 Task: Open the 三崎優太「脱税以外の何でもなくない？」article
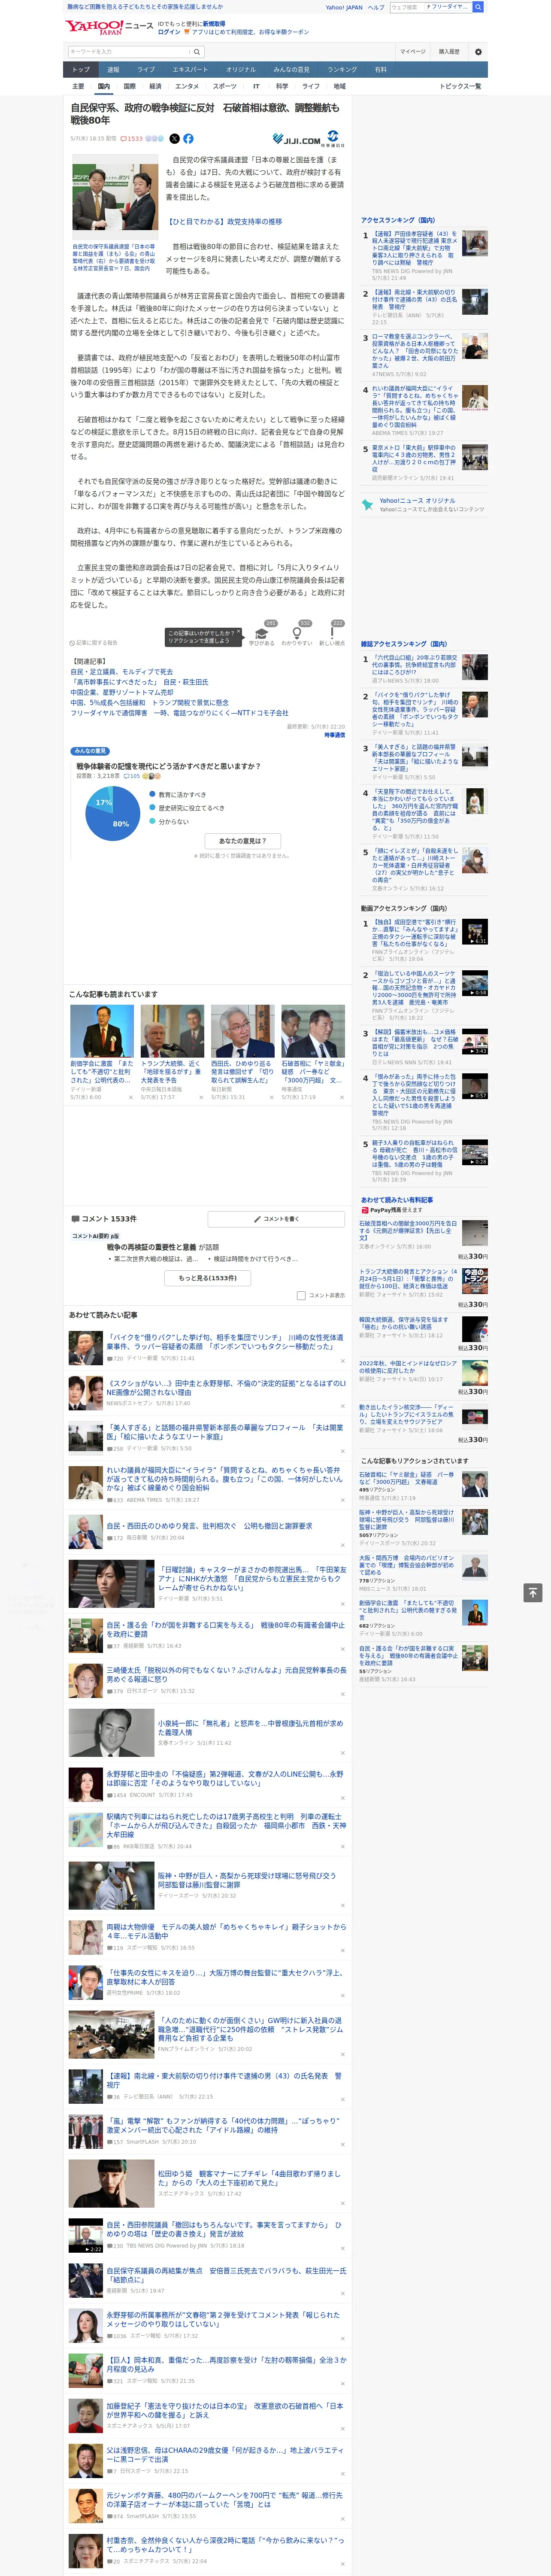[x=227, y=1675]
